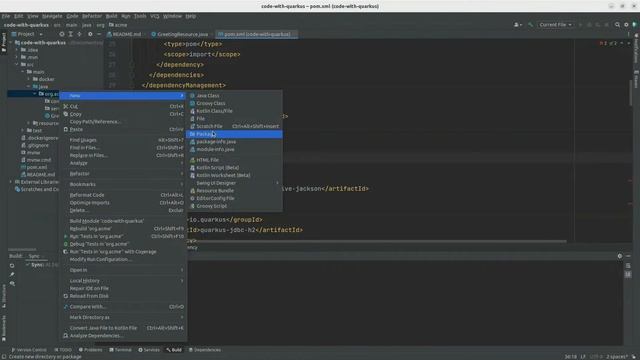
Task: Switch to the GreetingResource.java editor tab
Action: point(180,34)
